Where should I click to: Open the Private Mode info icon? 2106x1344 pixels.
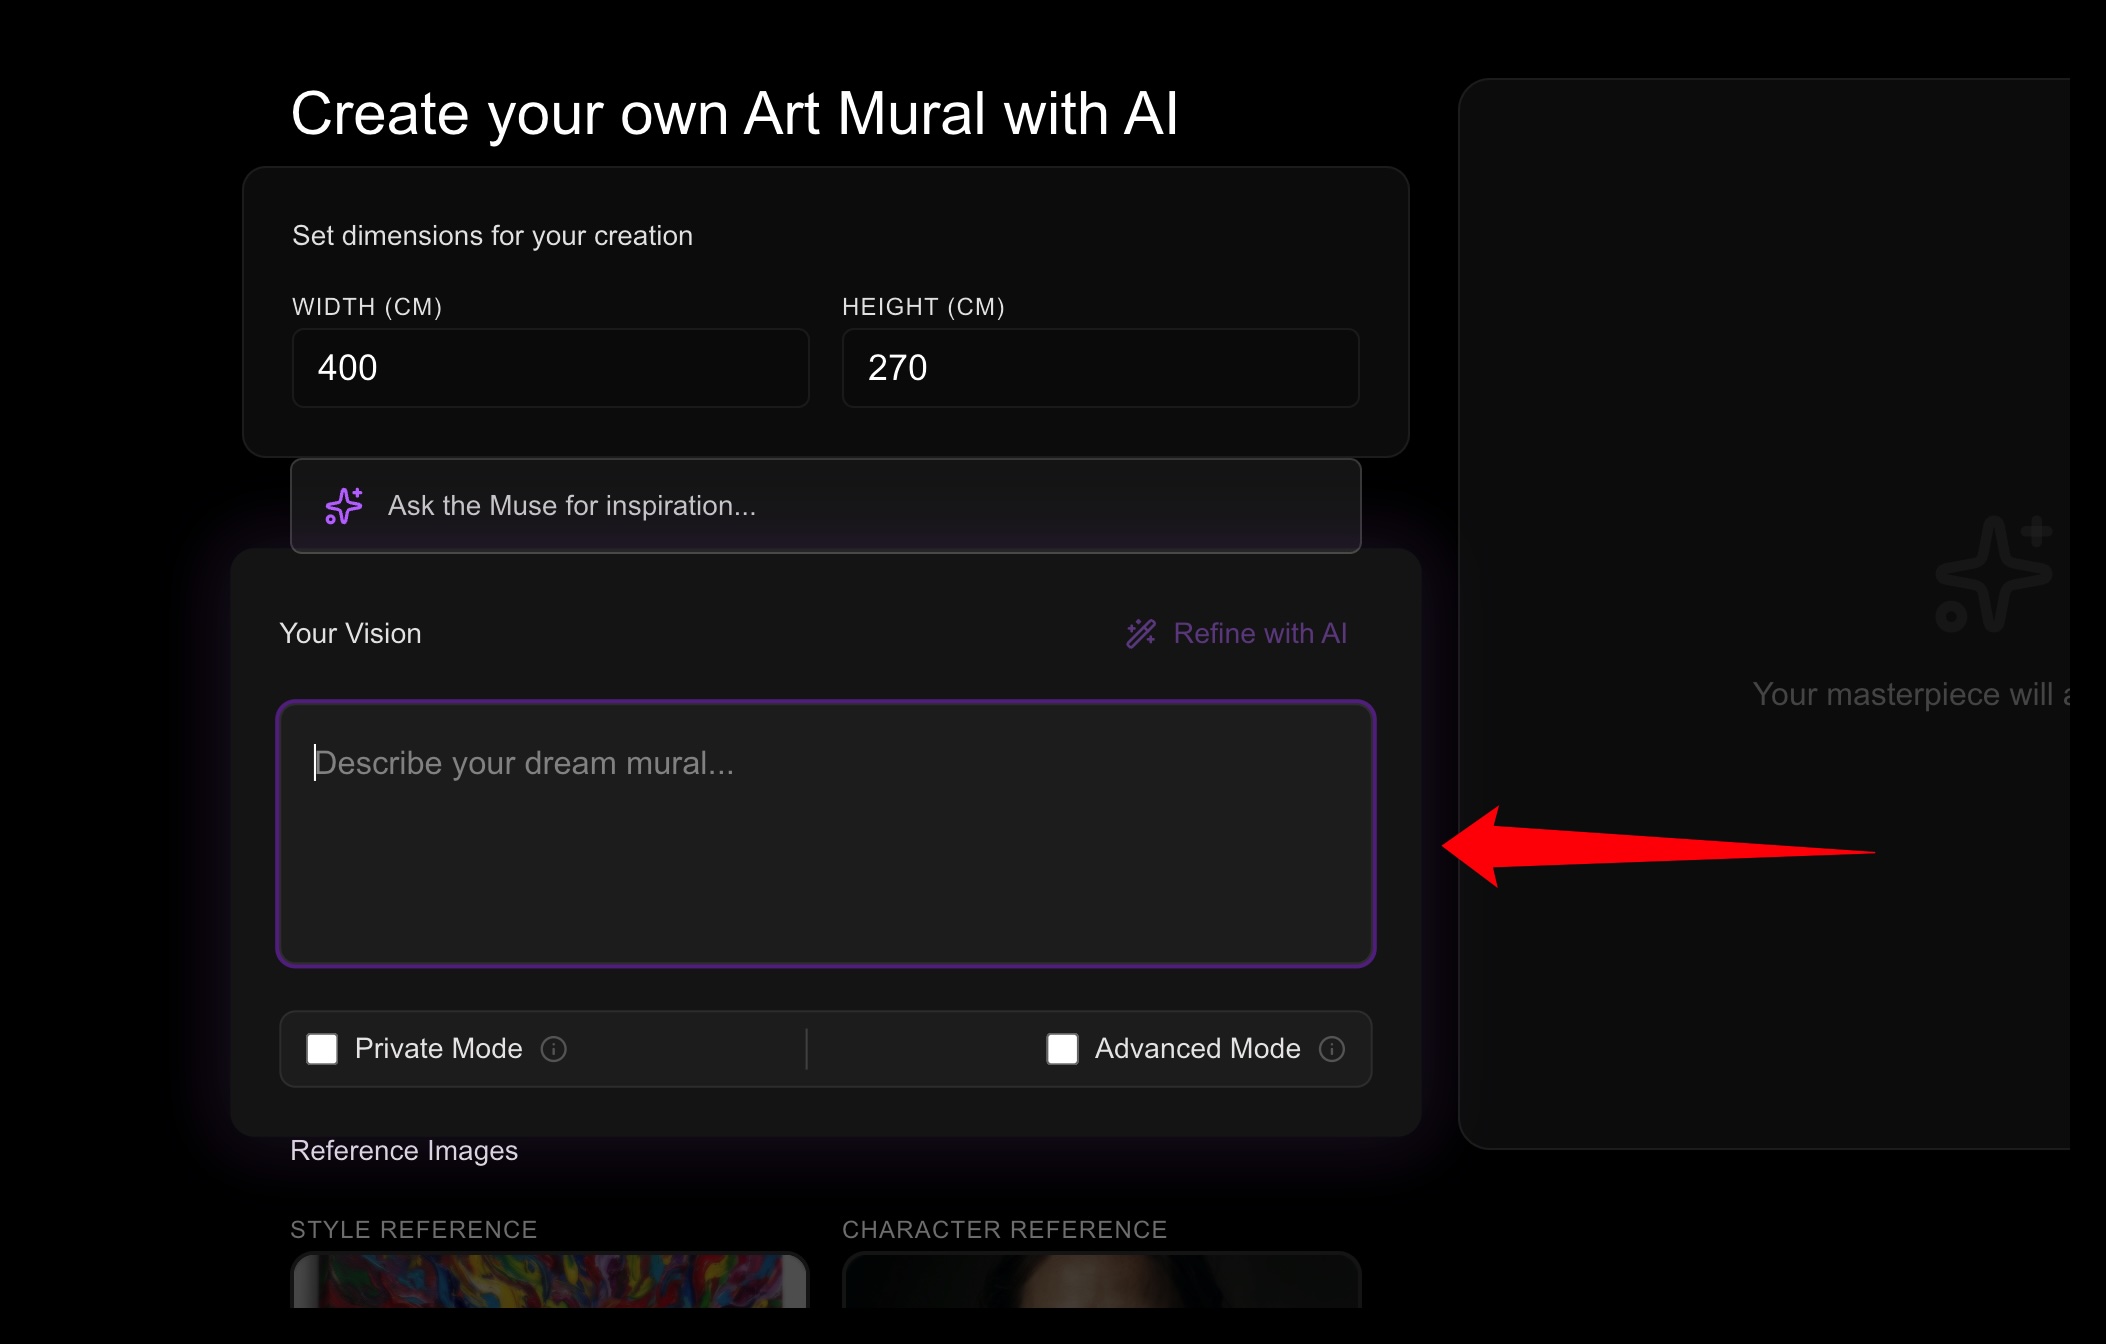[x=554, y=1048]
